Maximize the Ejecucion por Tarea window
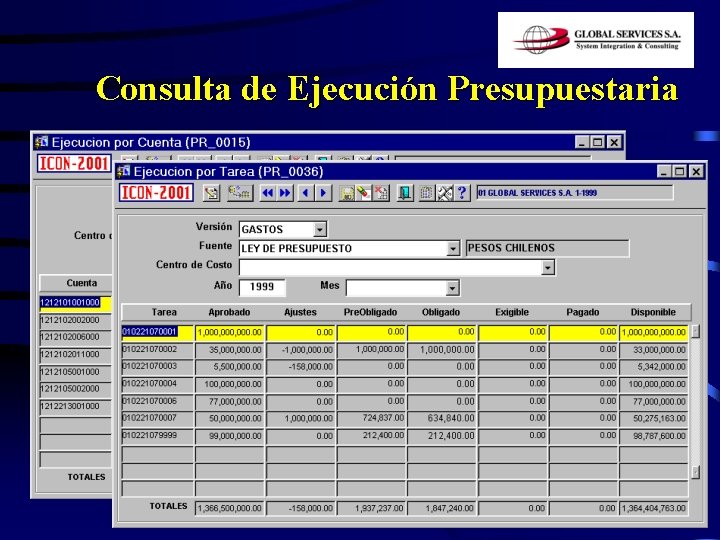 coord(680,172)
